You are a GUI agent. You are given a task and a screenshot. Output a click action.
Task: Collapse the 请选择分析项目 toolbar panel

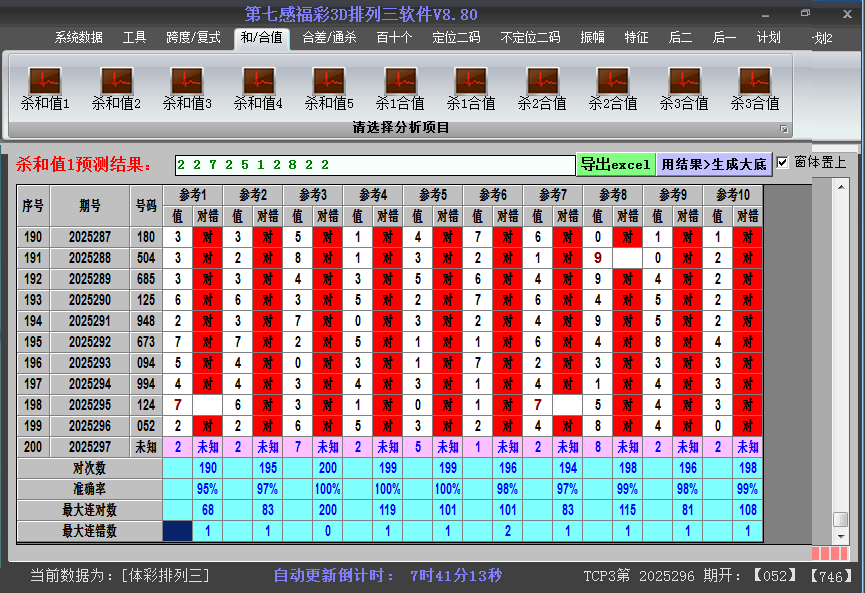pos(785,128)
